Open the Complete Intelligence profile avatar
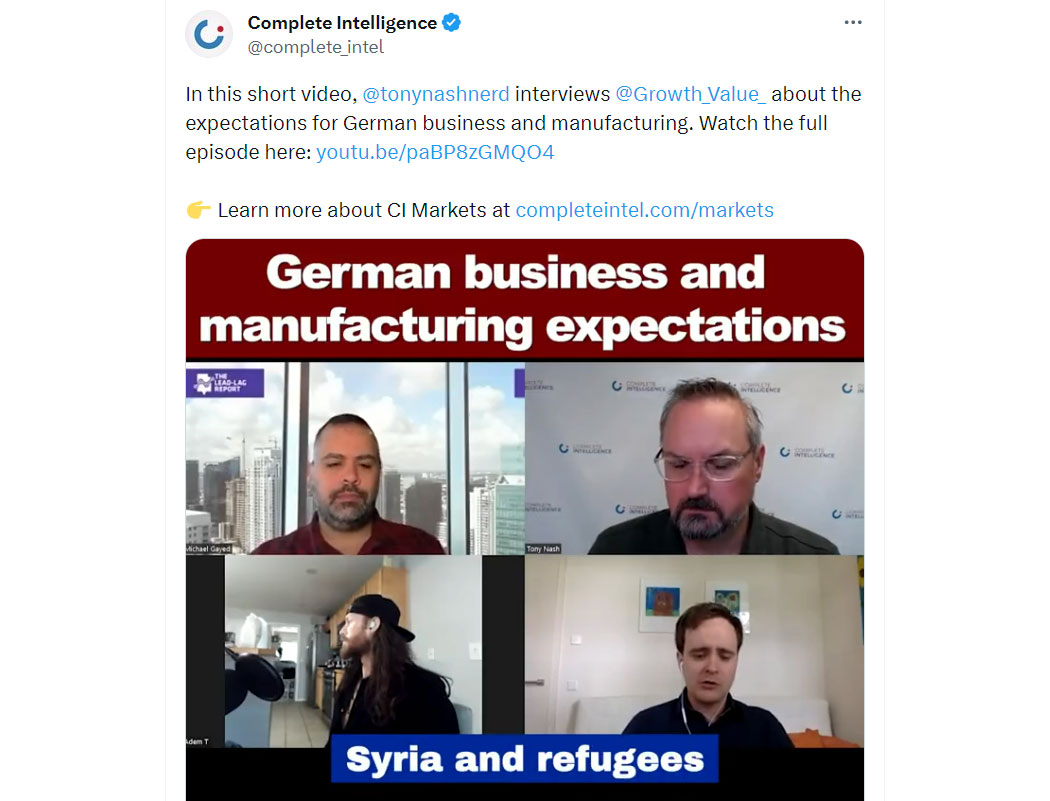This screenshot has height=801, width=1050. coord(209,34)
